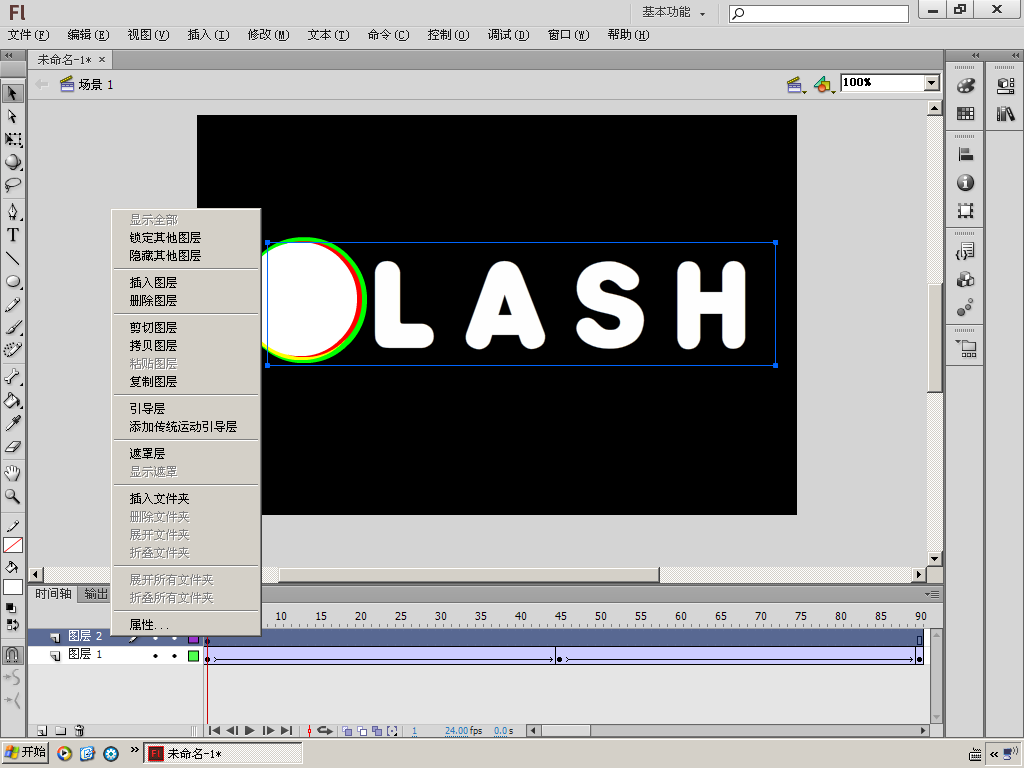
Task: Select the Subselection (white arrow) tool
Action: point(12,116)
